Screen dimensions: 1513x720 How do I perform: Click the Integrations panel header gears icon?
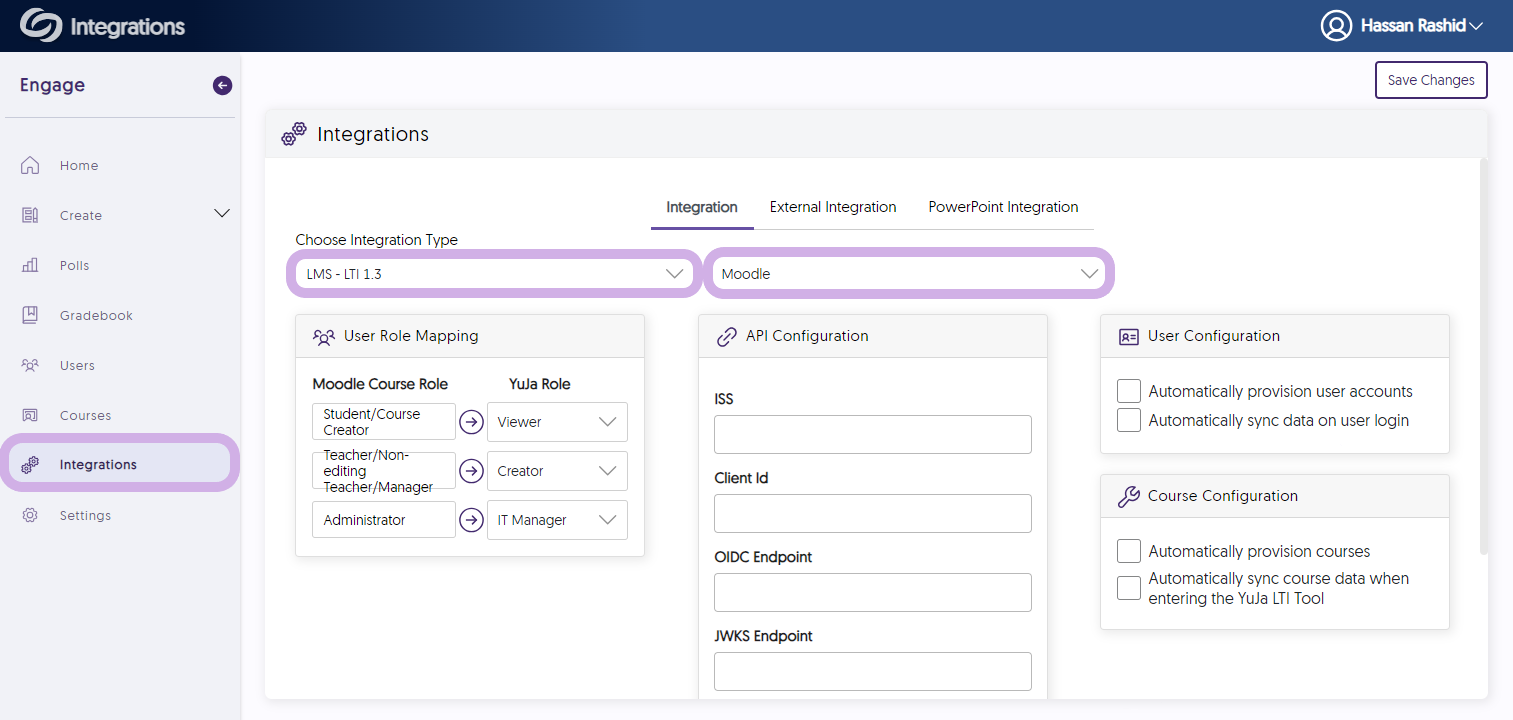[293, 134]
